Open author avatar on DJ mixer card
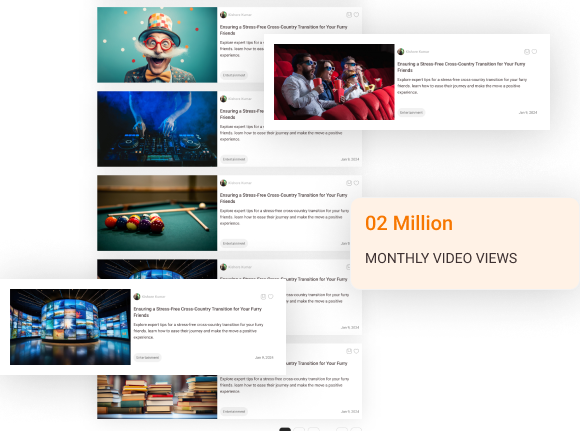The width and height of the screenshot is (580, 431). click(223, 99)
